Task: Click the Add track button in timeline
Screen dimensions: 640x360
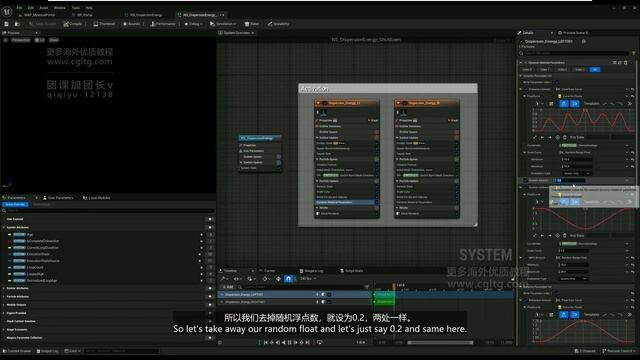Action: (228, 287)
